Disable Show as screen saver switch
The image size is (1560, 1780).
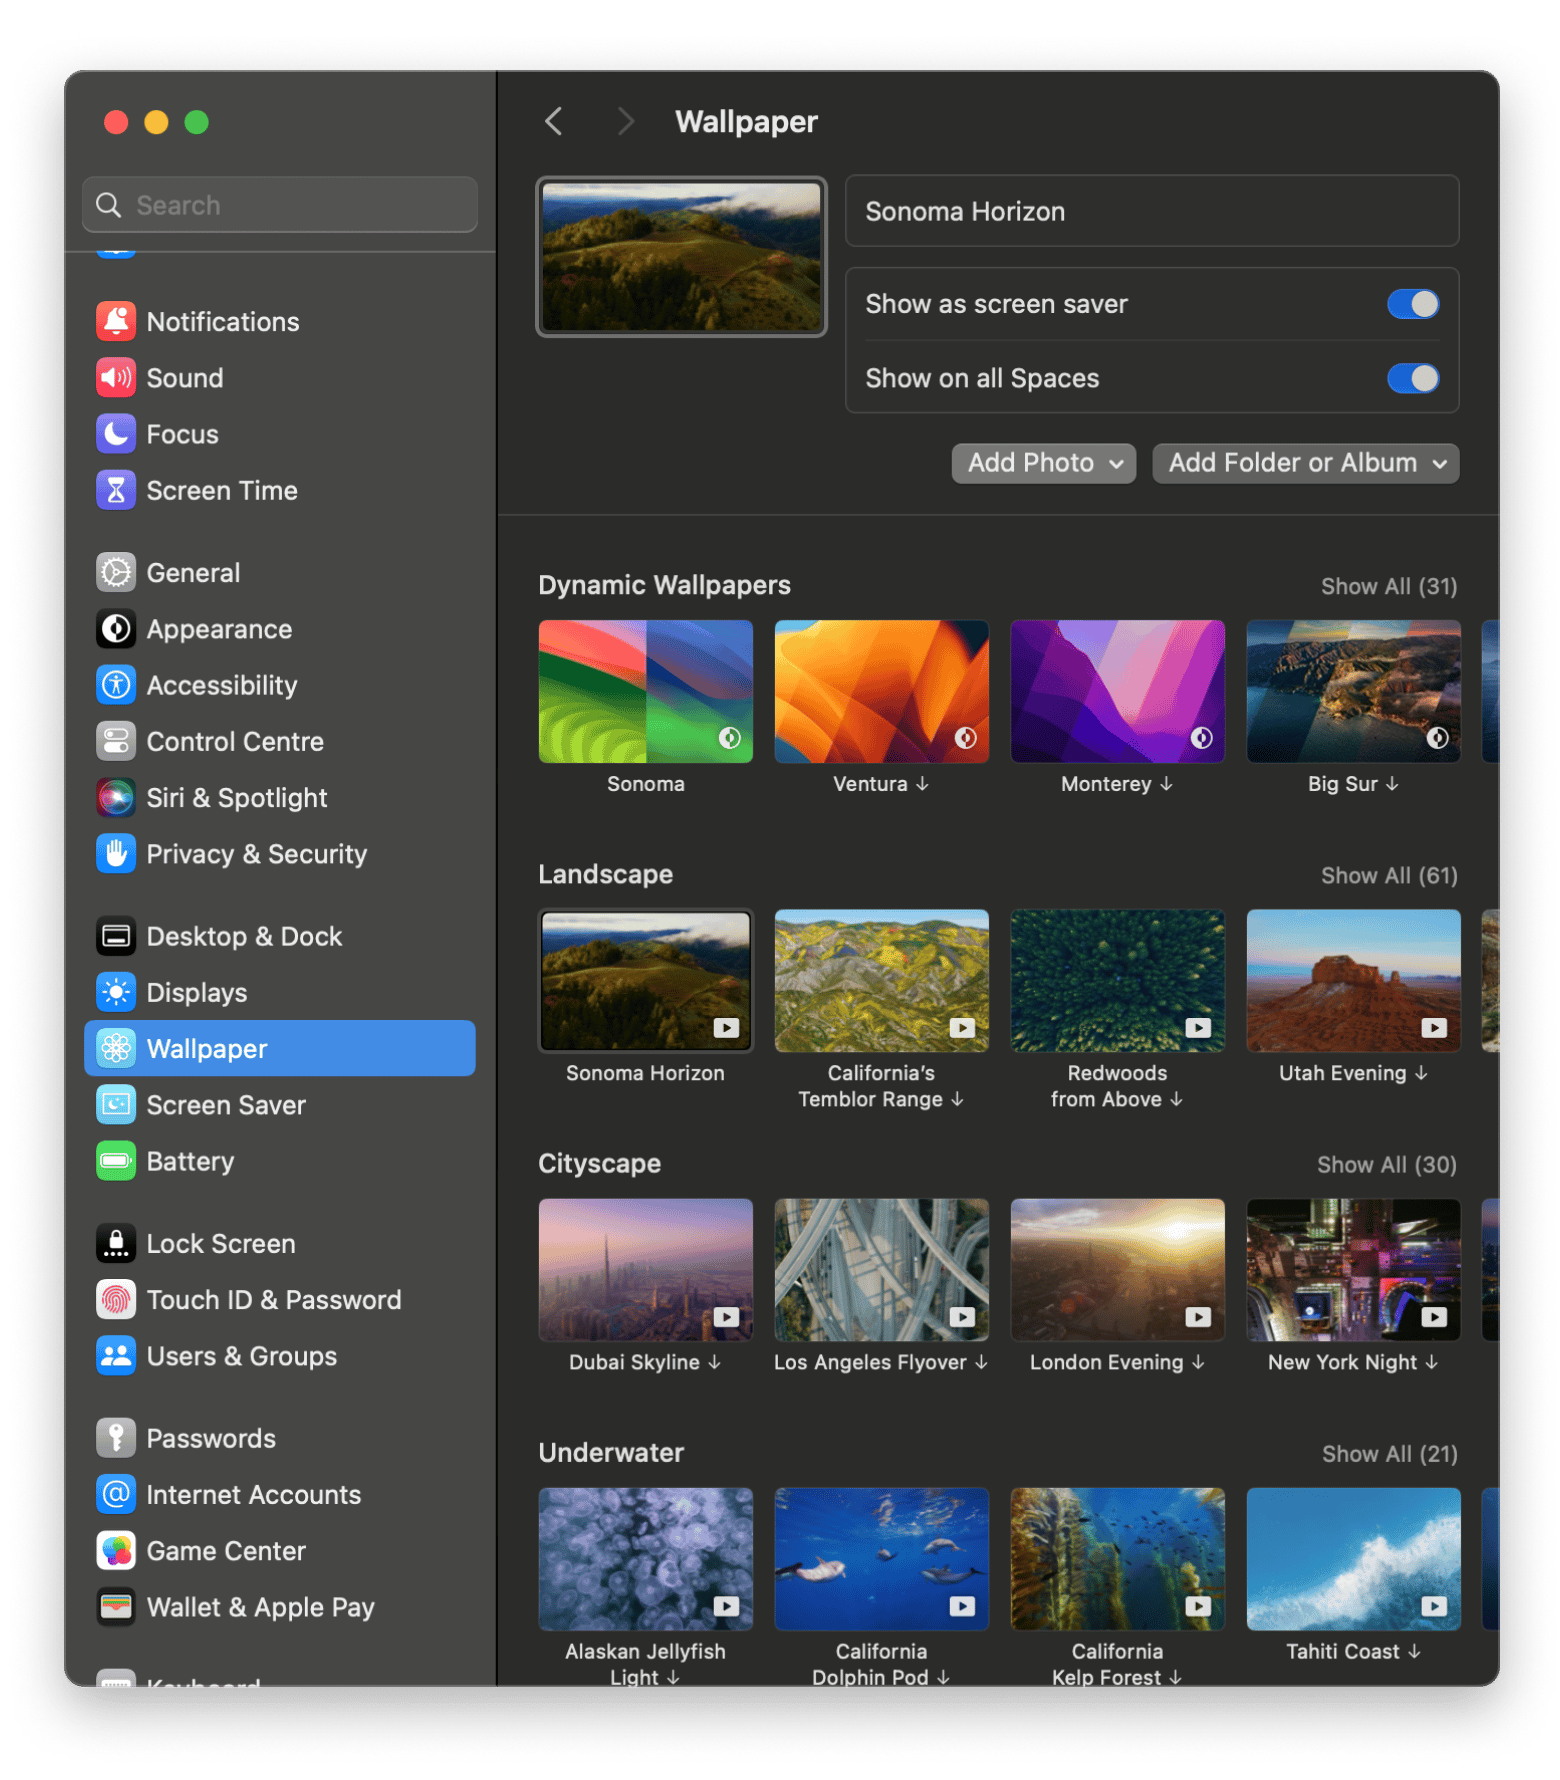point(1412,304)
